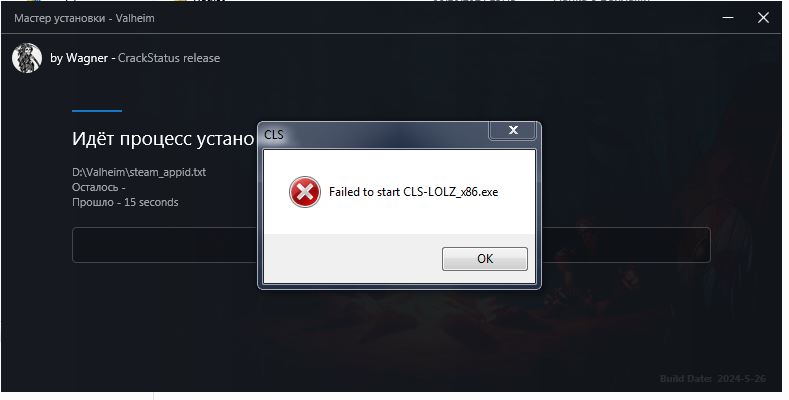Click the 'Мастер установки - Valheim' window title
The image size is (789, 400).
tap(84, 18)
